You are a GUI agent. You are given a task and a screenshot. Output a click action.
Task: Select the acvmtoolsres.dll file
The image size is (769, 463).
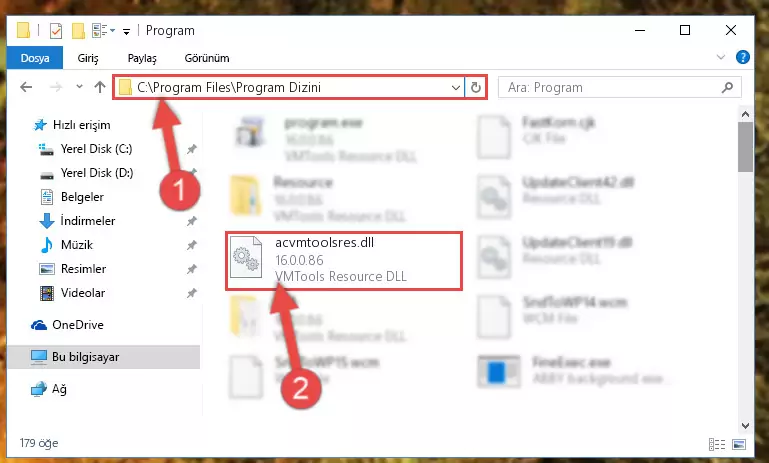tap(343, 261)
